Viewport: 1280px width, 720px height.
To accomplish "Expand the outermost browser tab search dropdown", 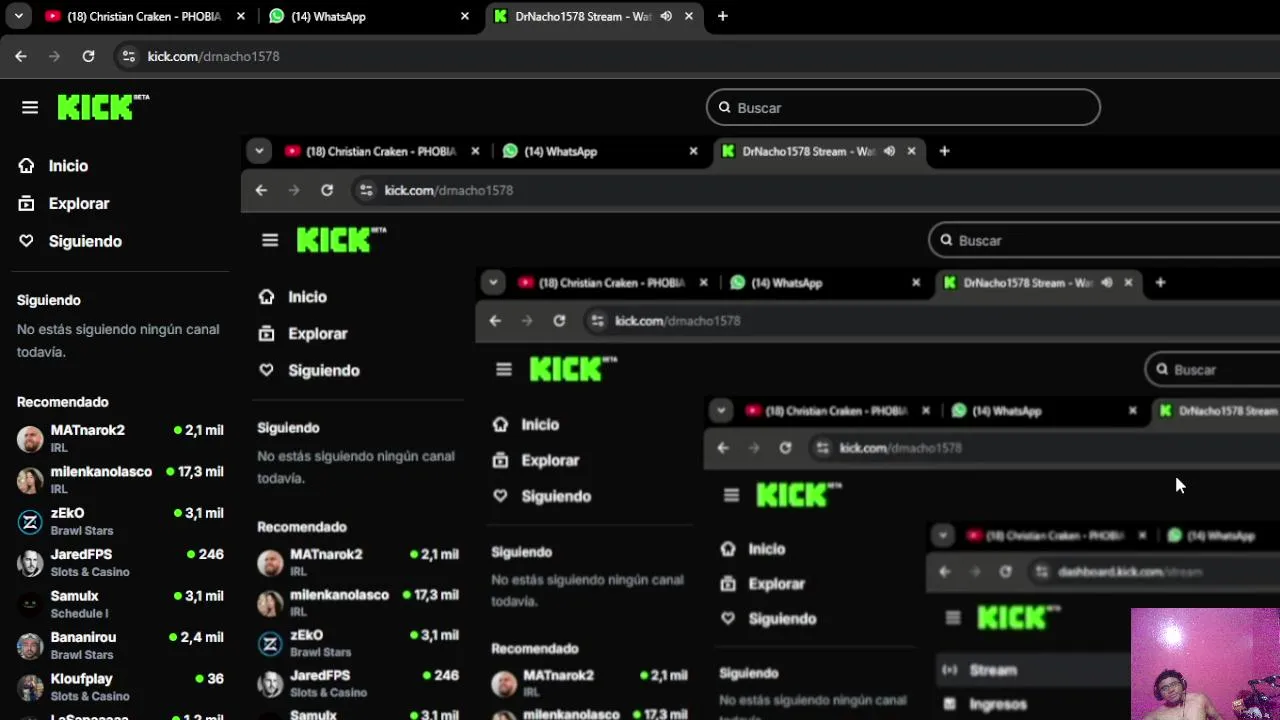I will pos(18,16).
